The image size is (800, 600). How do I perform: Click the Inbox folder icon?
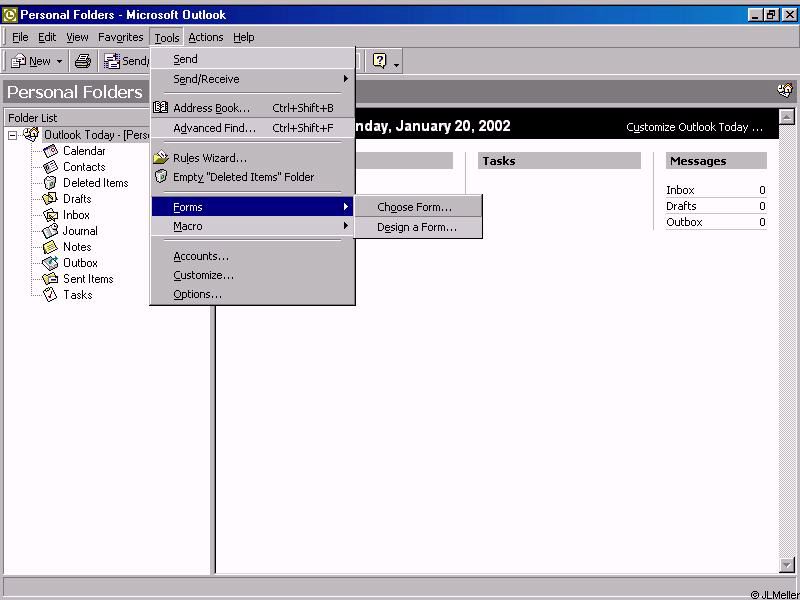point(50,215)
